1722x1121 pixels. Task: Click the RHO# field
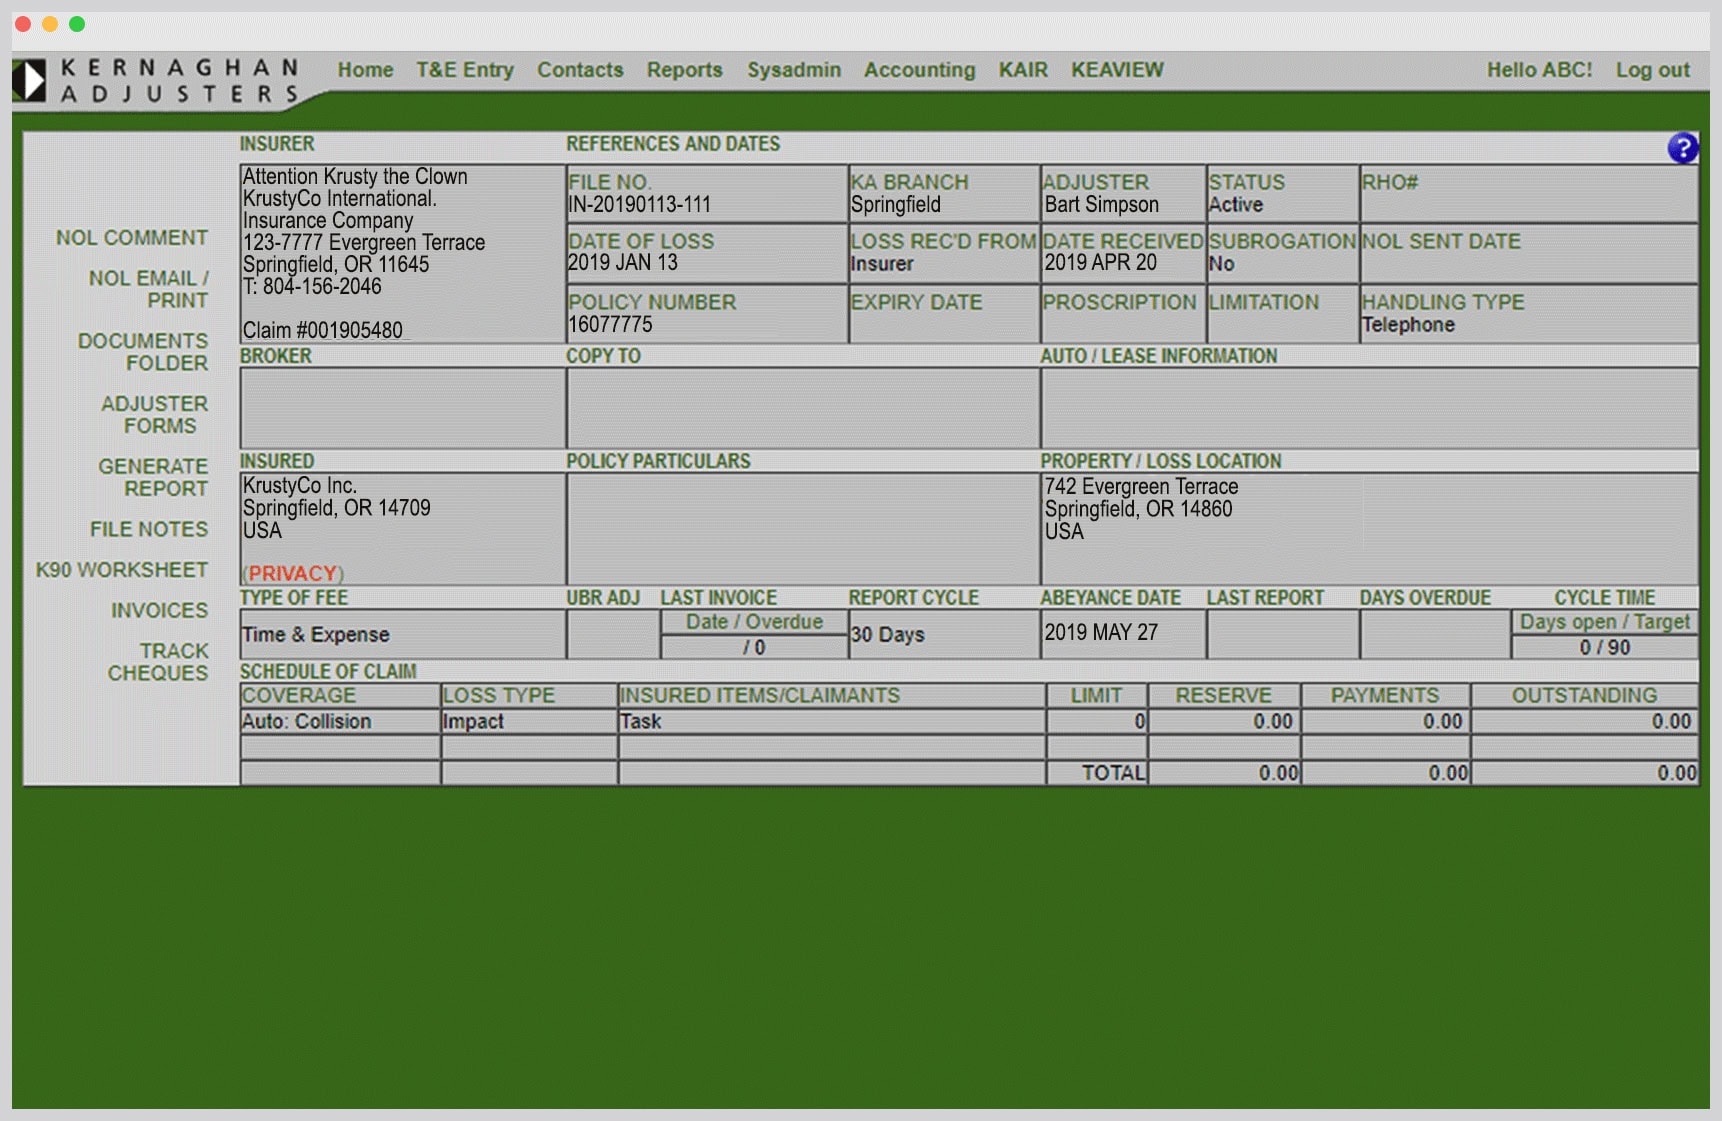(x=1529, y=194)
